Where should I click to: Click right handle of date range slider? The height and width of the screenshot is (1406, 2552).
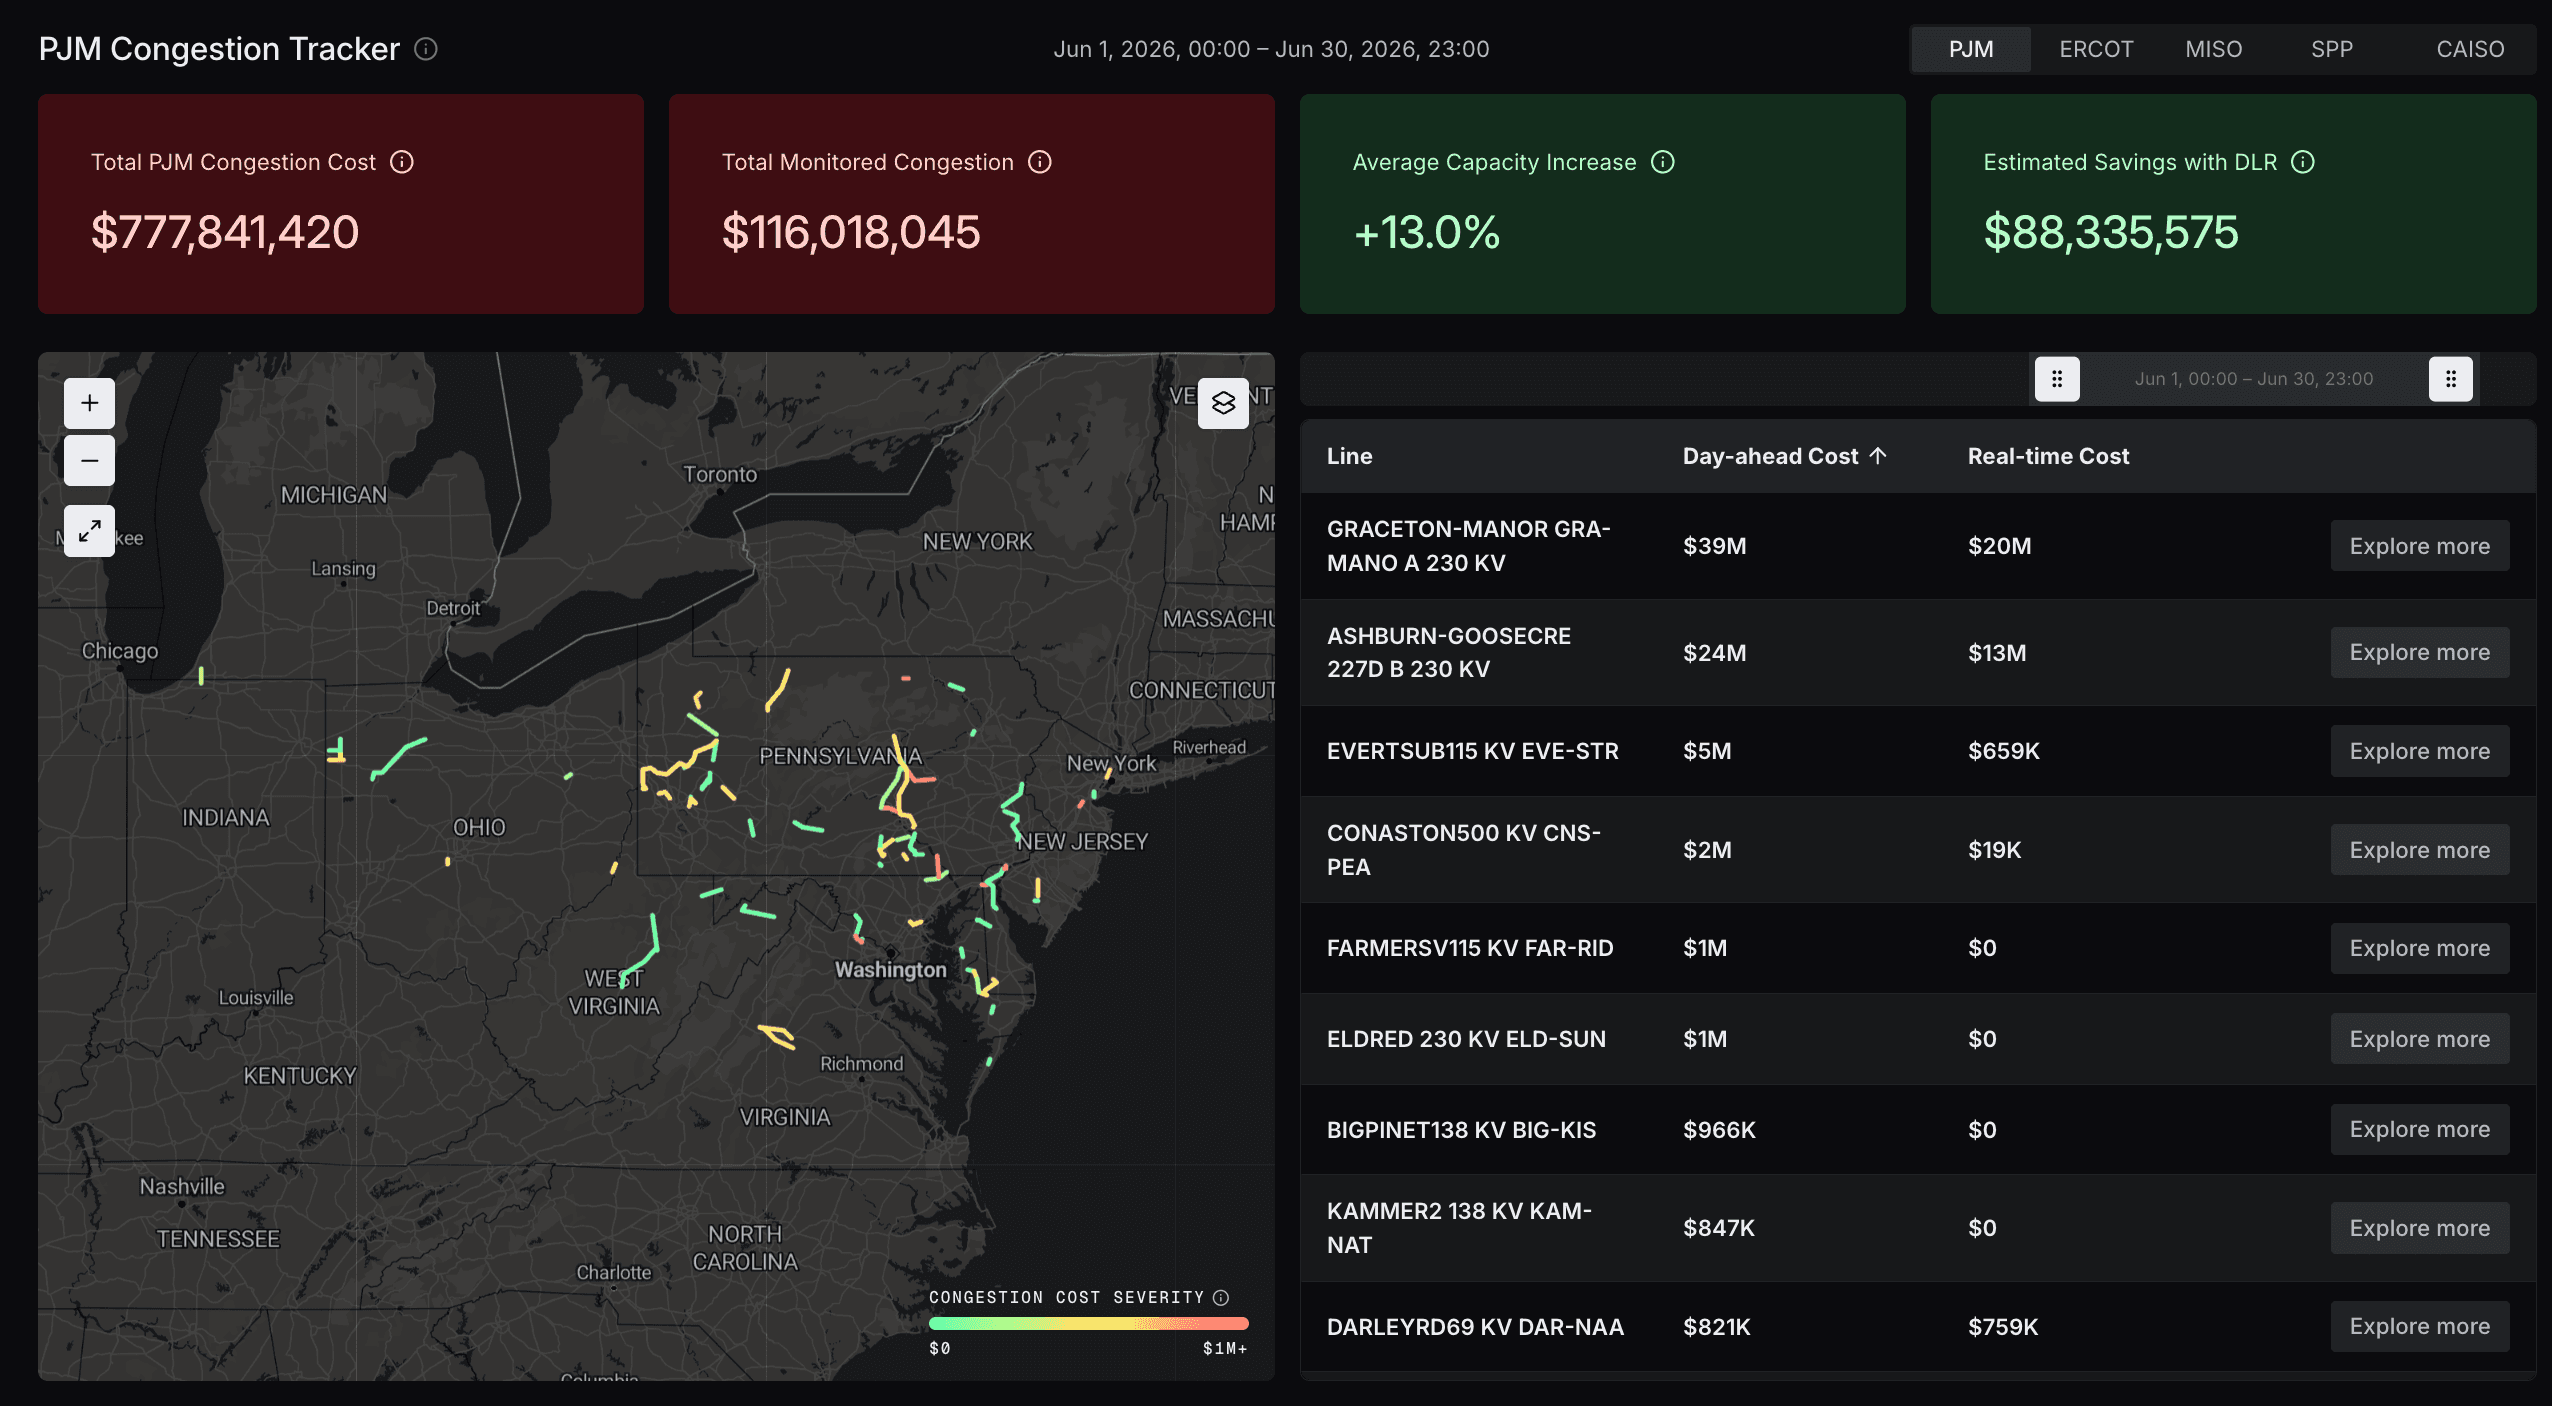(x=2451, y=379)
